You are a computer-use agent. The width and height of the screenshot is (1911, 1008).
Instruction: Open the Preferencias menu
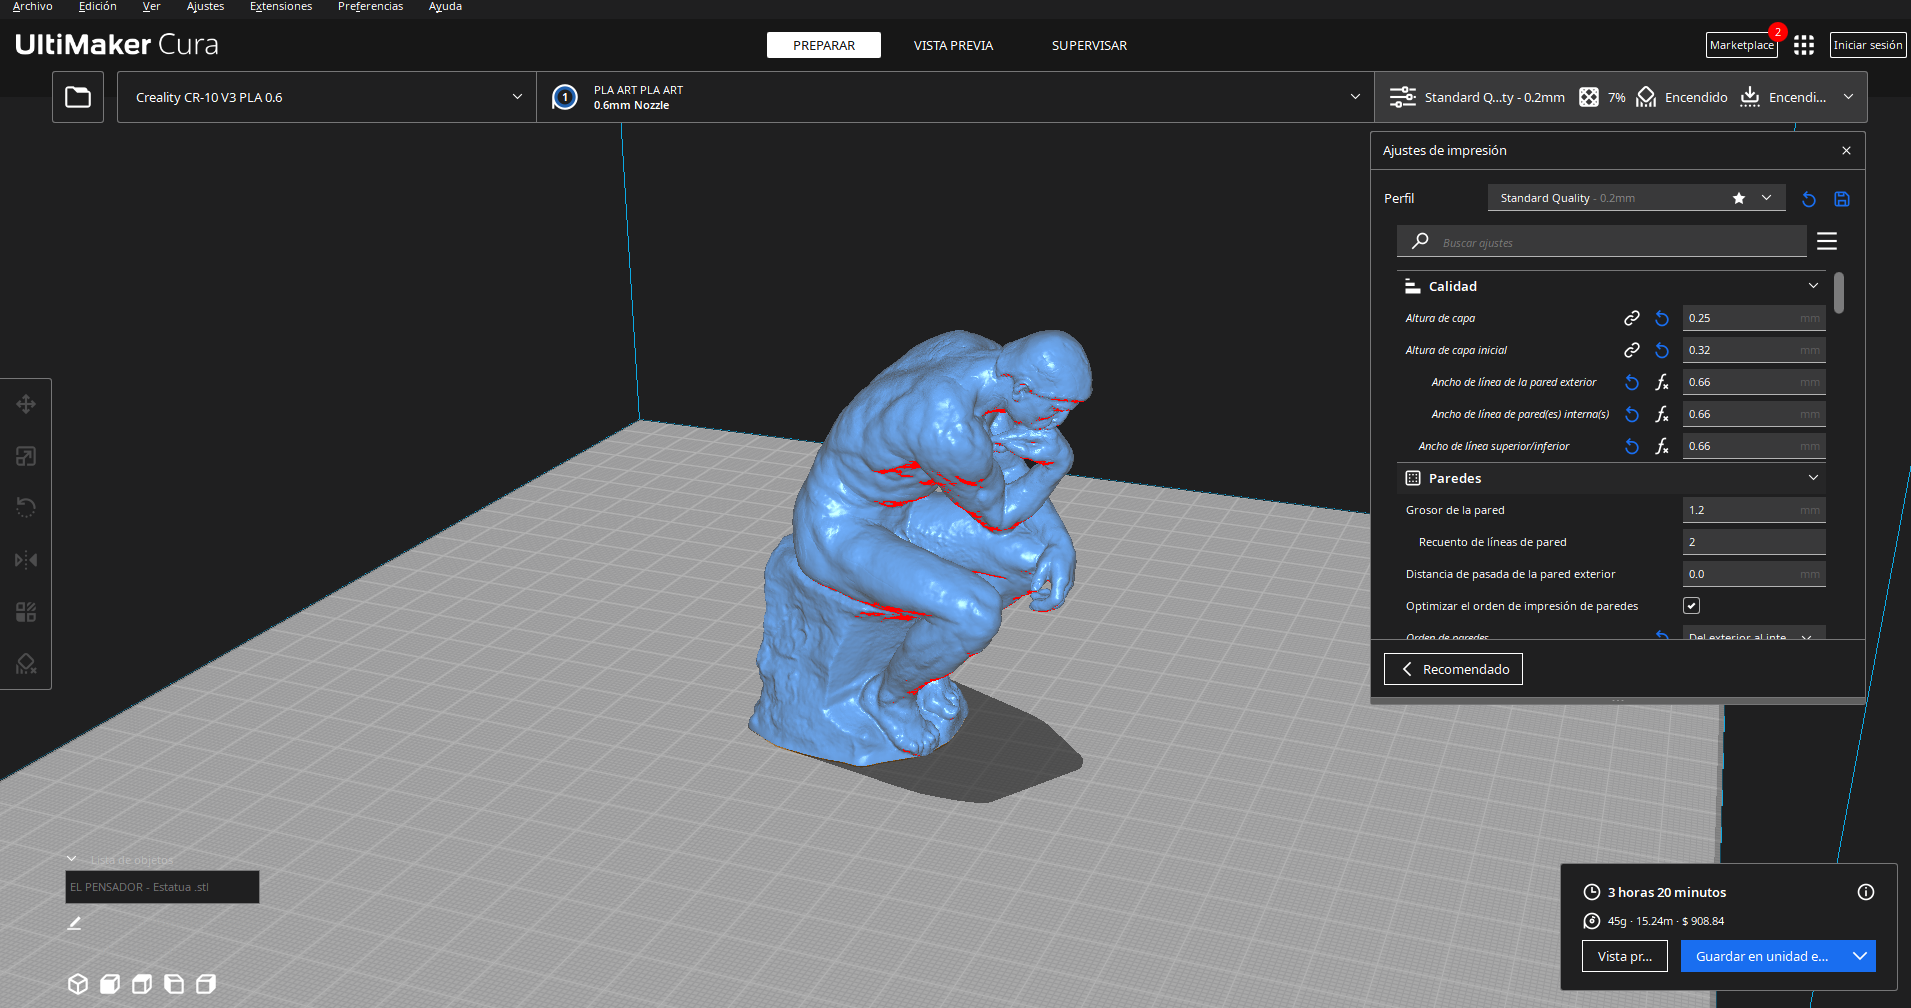click(371, 6)
